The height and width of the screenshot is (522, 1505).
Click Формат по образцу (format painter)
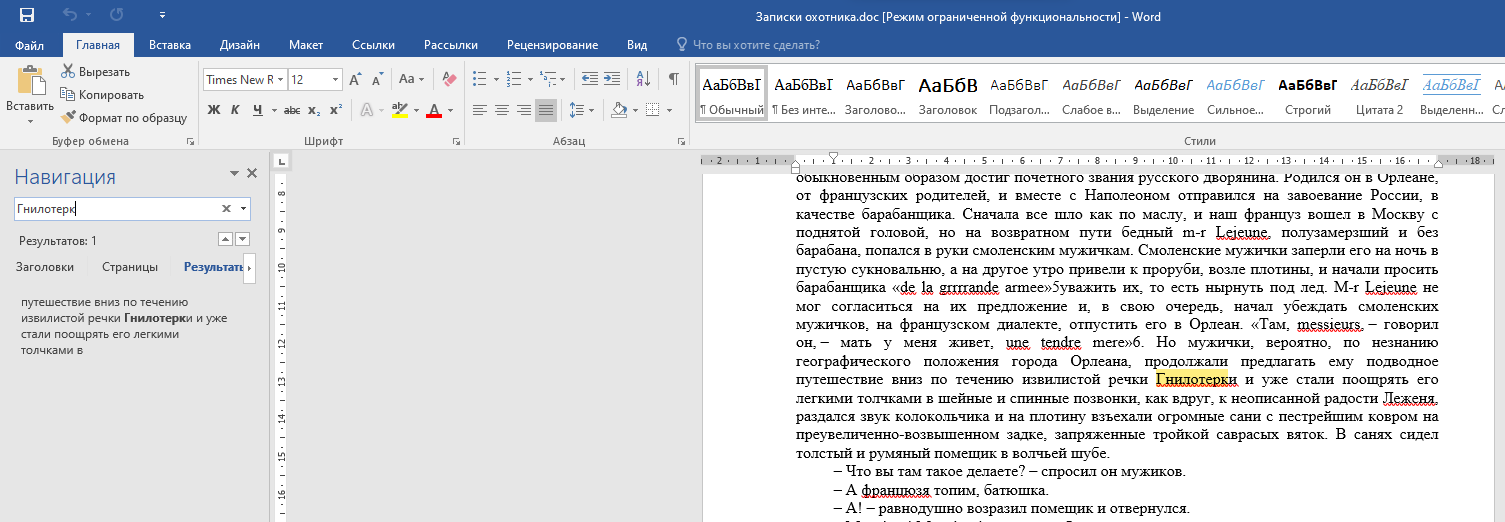(x=125, y=118)
